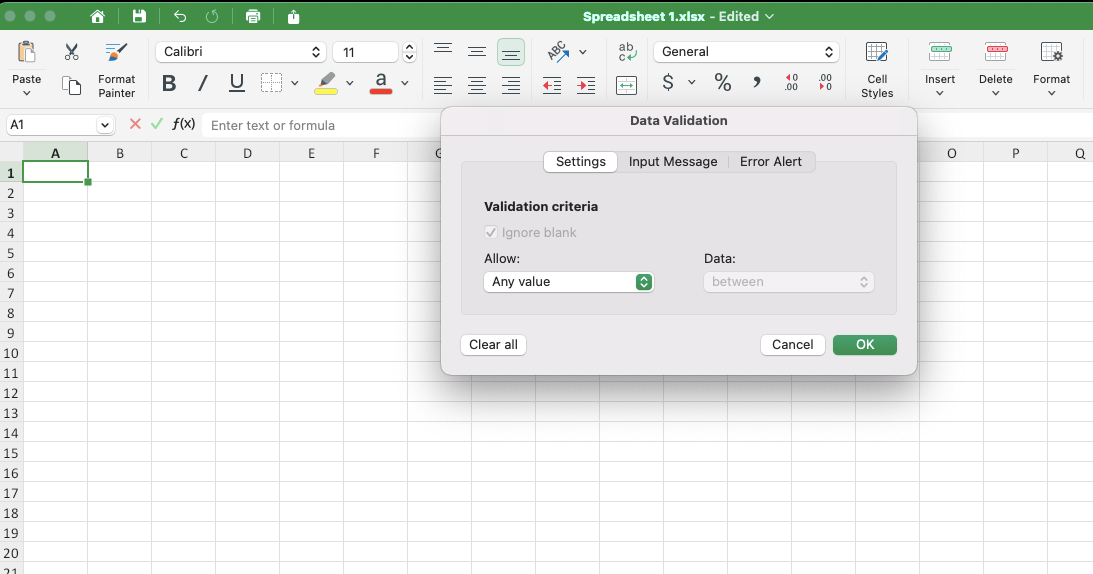Toggle Italic text formatting
The width and height of the screenshot is (1093, 574).
point(203,84)
